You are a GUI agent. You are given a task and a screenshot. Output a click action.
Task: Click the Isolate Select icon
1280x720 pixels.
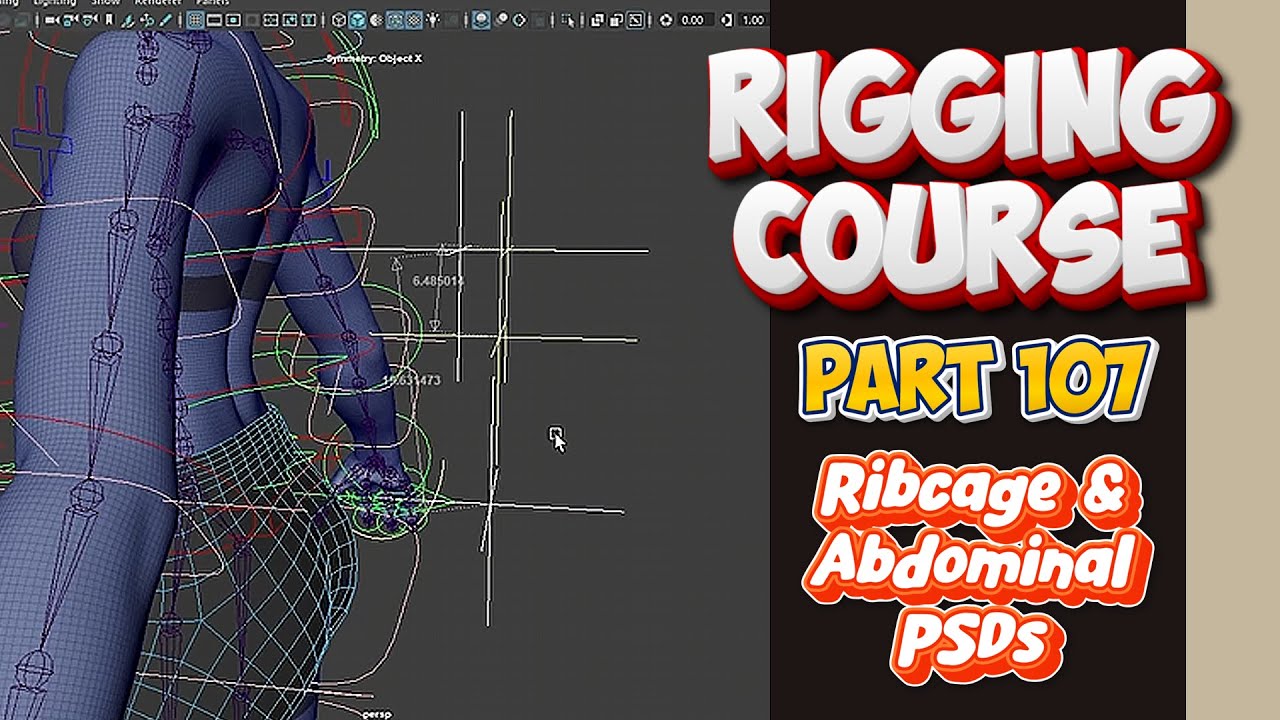point(567,20)
